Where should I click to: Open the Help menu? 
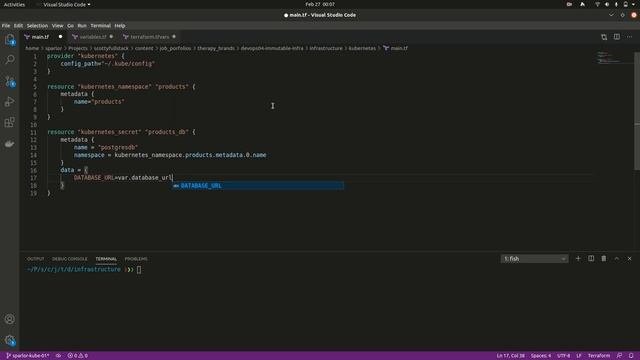pos(120,26)
